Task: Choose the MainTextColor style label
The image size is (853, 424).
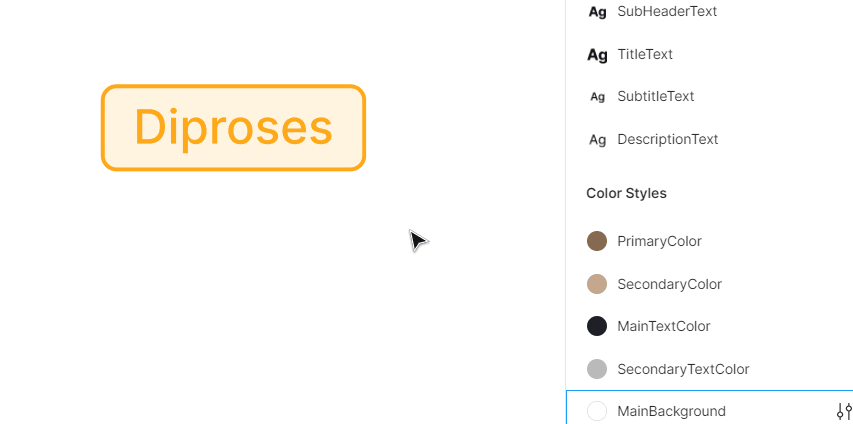Action: tap(664, 326)
